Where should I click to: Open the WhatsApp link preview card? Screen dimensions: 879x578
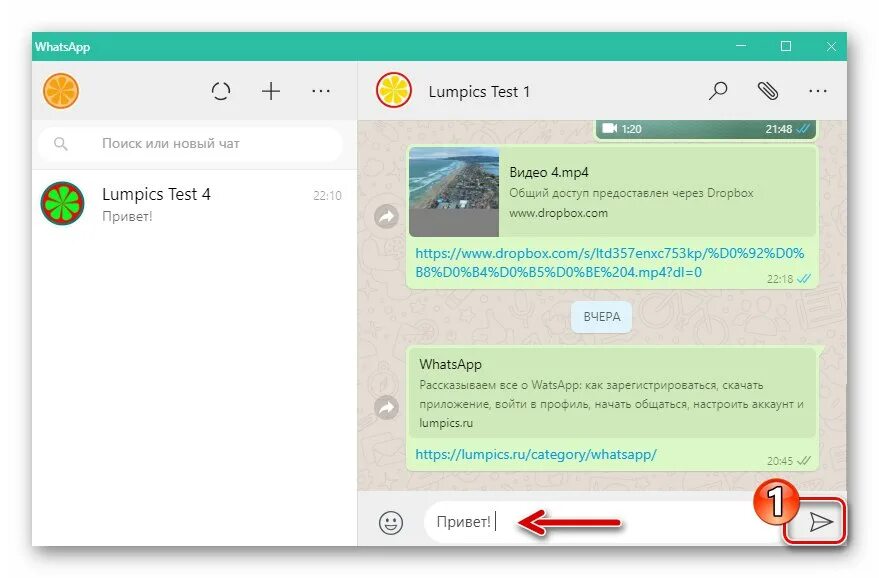(612, 392)
